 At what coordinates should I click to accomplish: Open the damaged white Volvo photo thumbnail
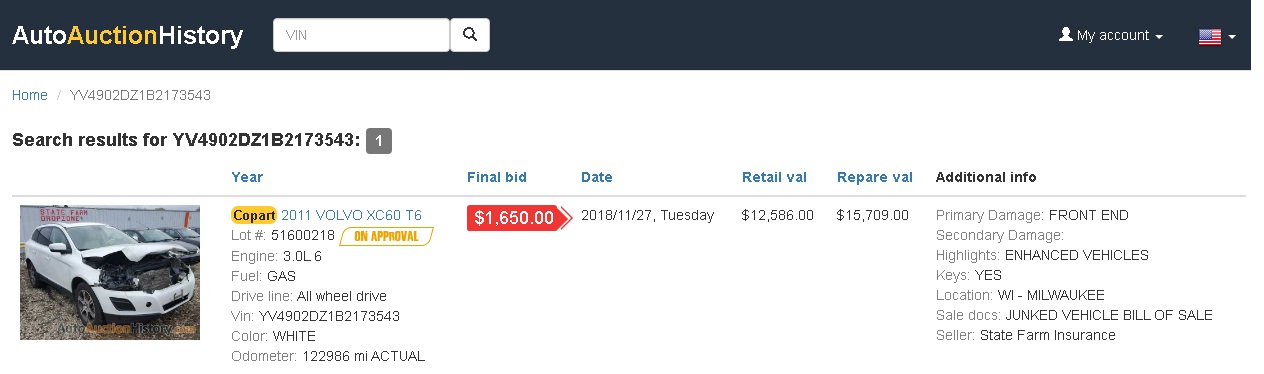pos(110,272)
